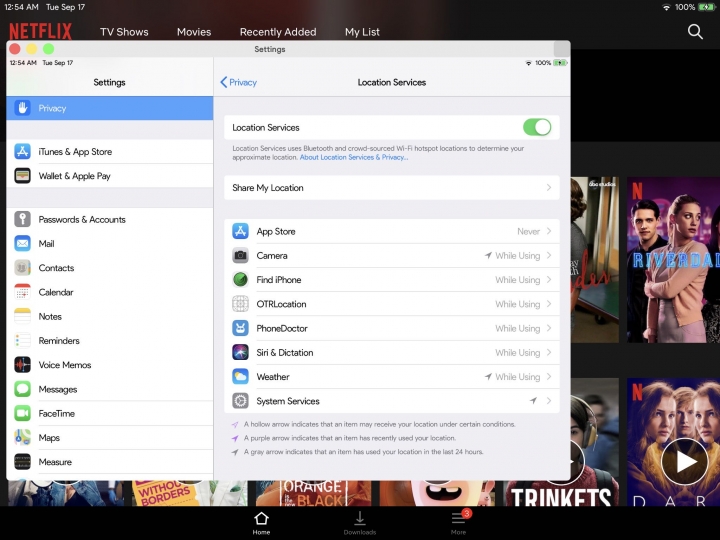
Task: Click the iTunes & App Store icon
Action: click(22, 152)
